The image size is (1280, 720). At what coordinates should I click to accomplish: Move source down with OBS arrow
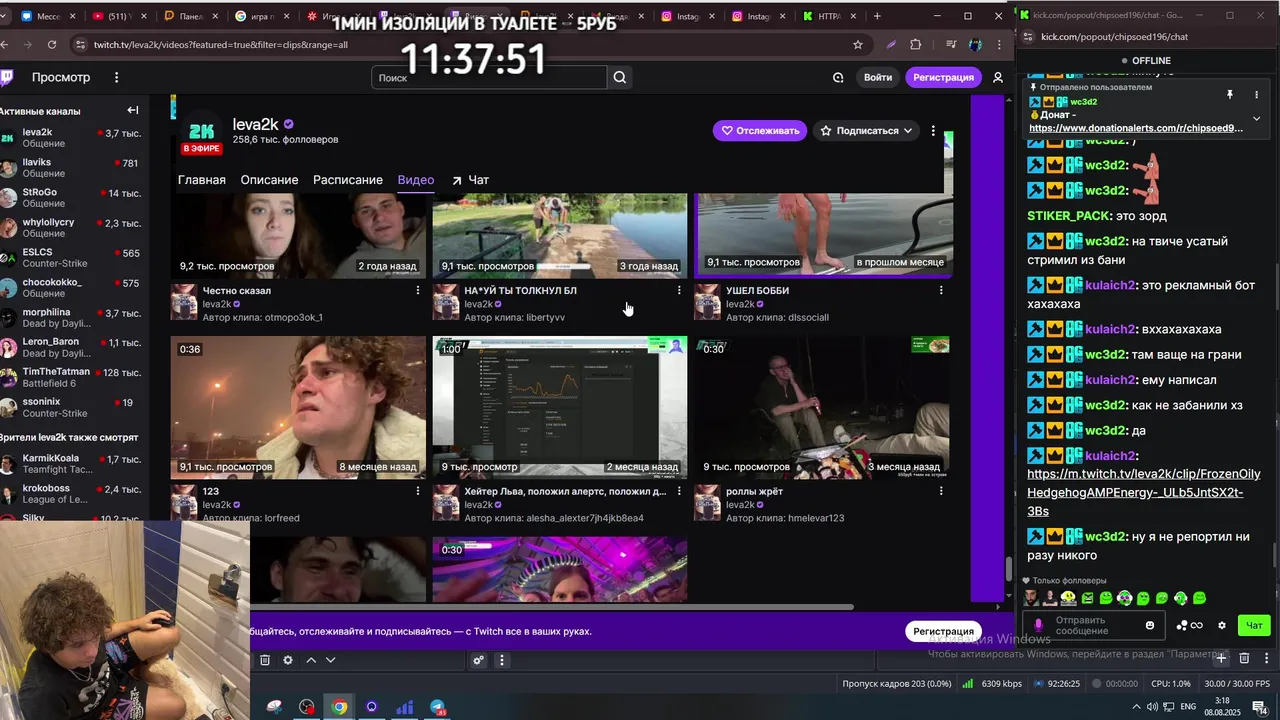click(330, 660)
